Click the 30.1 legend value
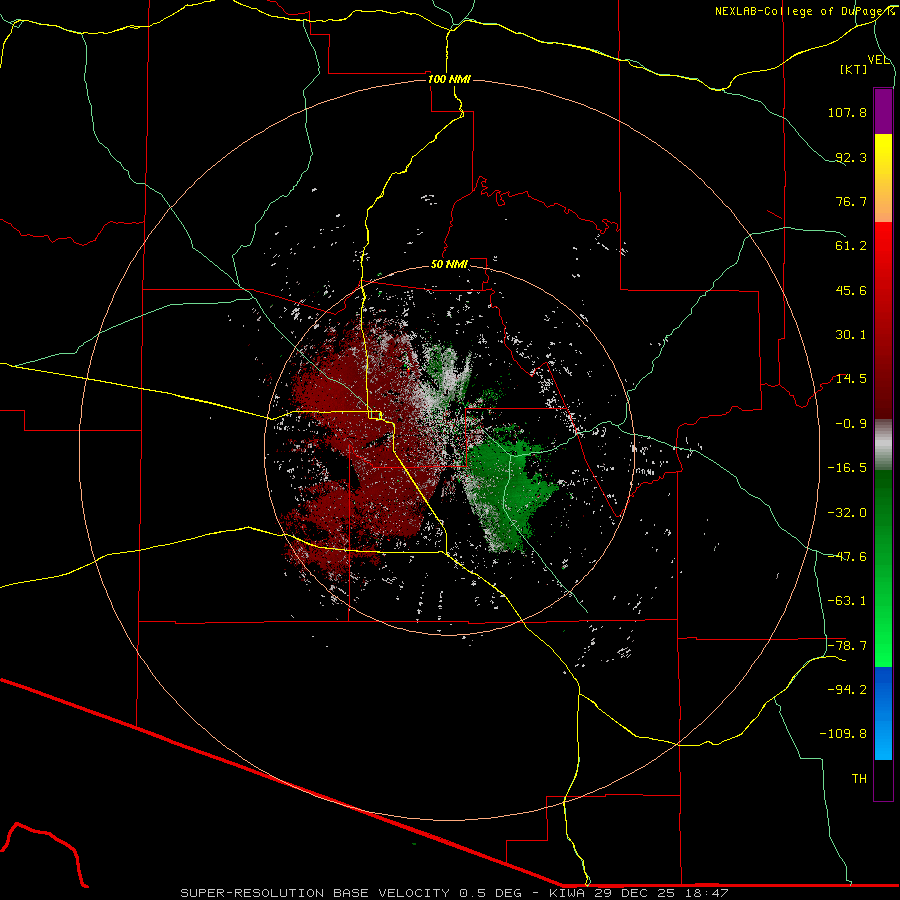Viewport: 900px width, 900px height. [851, 335]
